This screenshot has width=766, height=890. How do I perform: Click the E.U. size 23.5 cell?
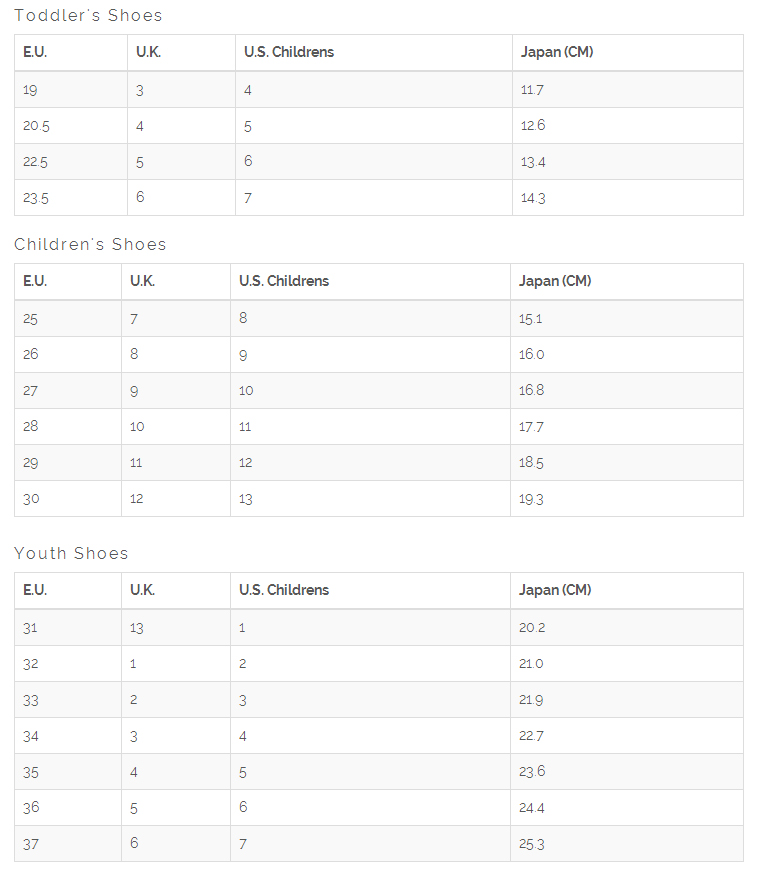(x=36, y=198)
